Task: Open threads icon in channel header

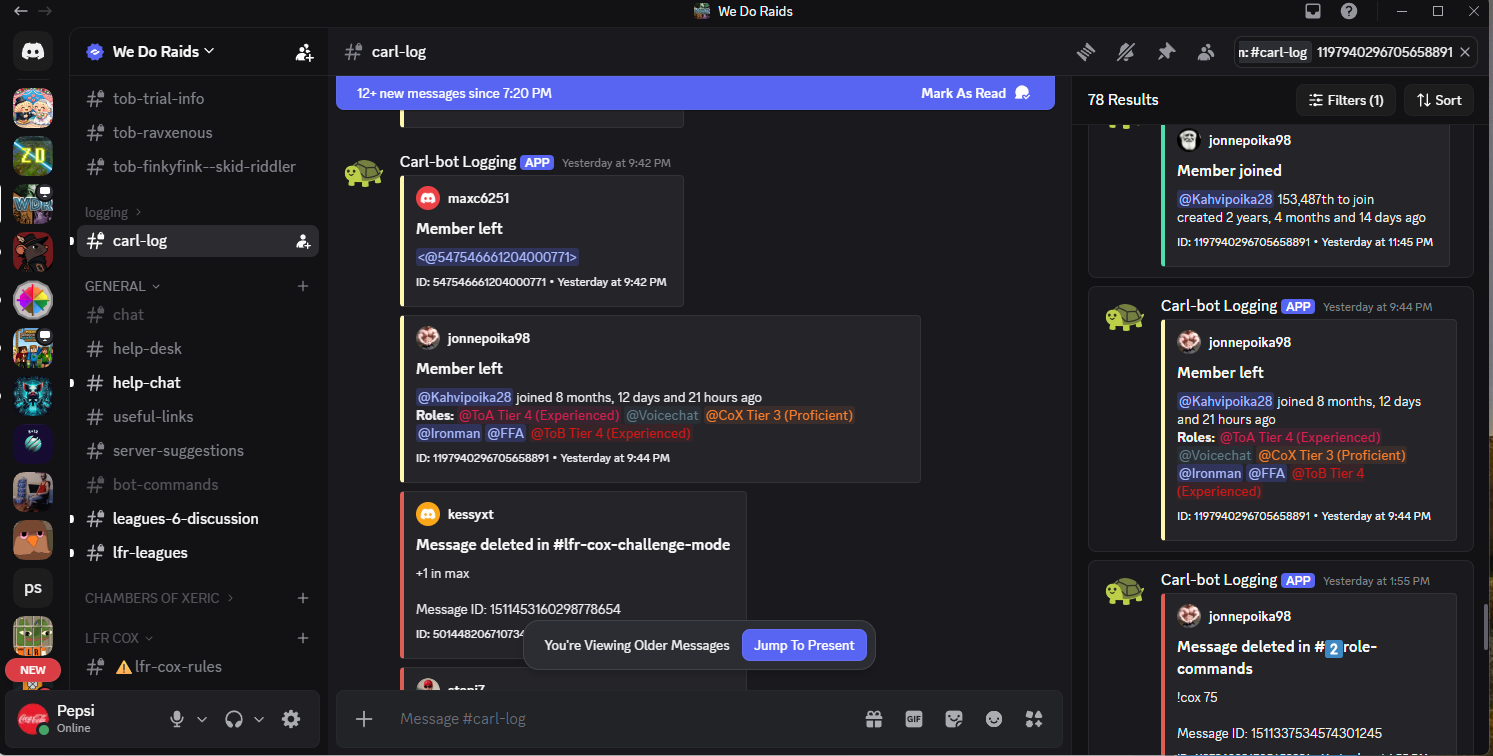Action: click(x=1086, y=52)
